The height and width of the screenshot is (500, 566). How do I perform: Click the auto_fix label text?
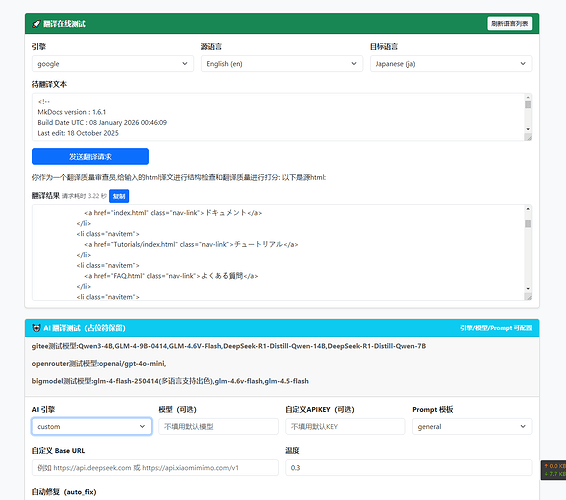(x=64, y=492)
